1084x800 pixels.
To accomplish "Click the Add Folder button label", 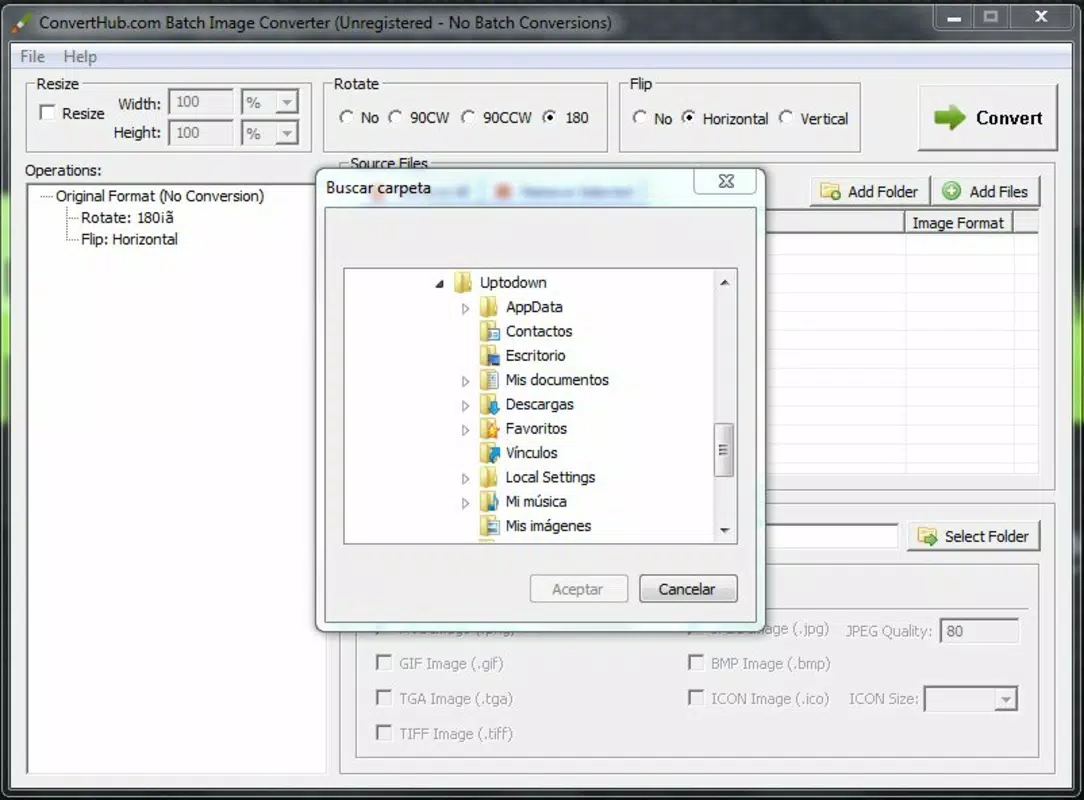I will click(883, 192).
